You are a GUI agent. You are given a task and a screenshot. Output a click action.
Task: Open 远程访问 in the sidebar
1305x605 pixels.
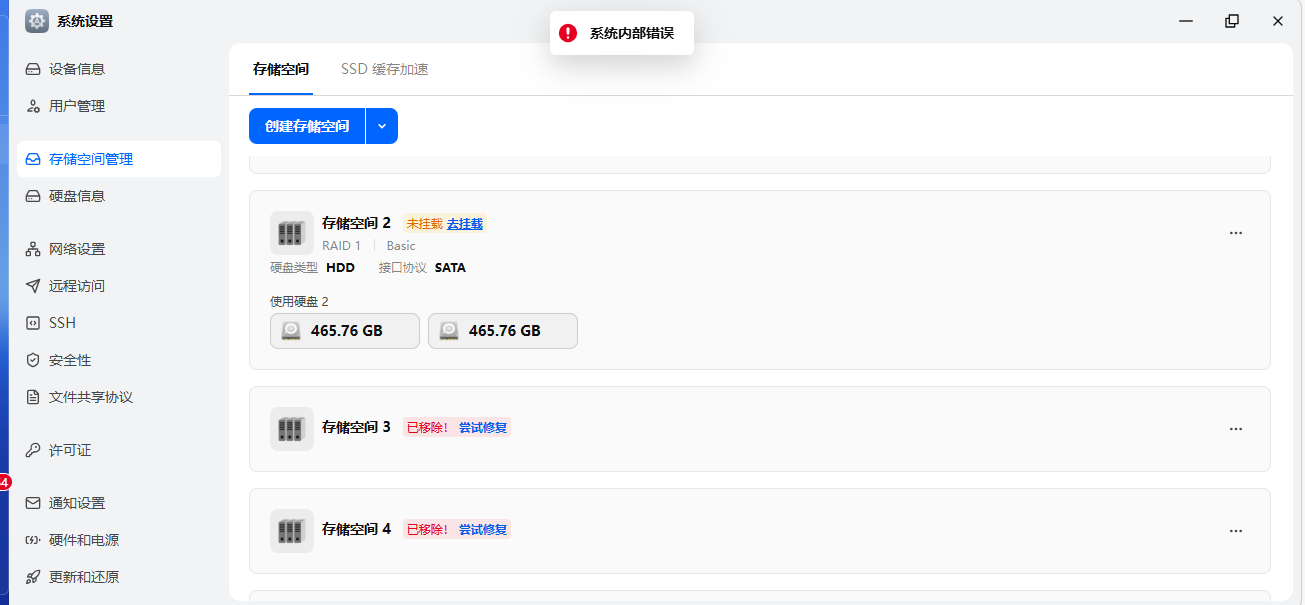pos(119,286)
